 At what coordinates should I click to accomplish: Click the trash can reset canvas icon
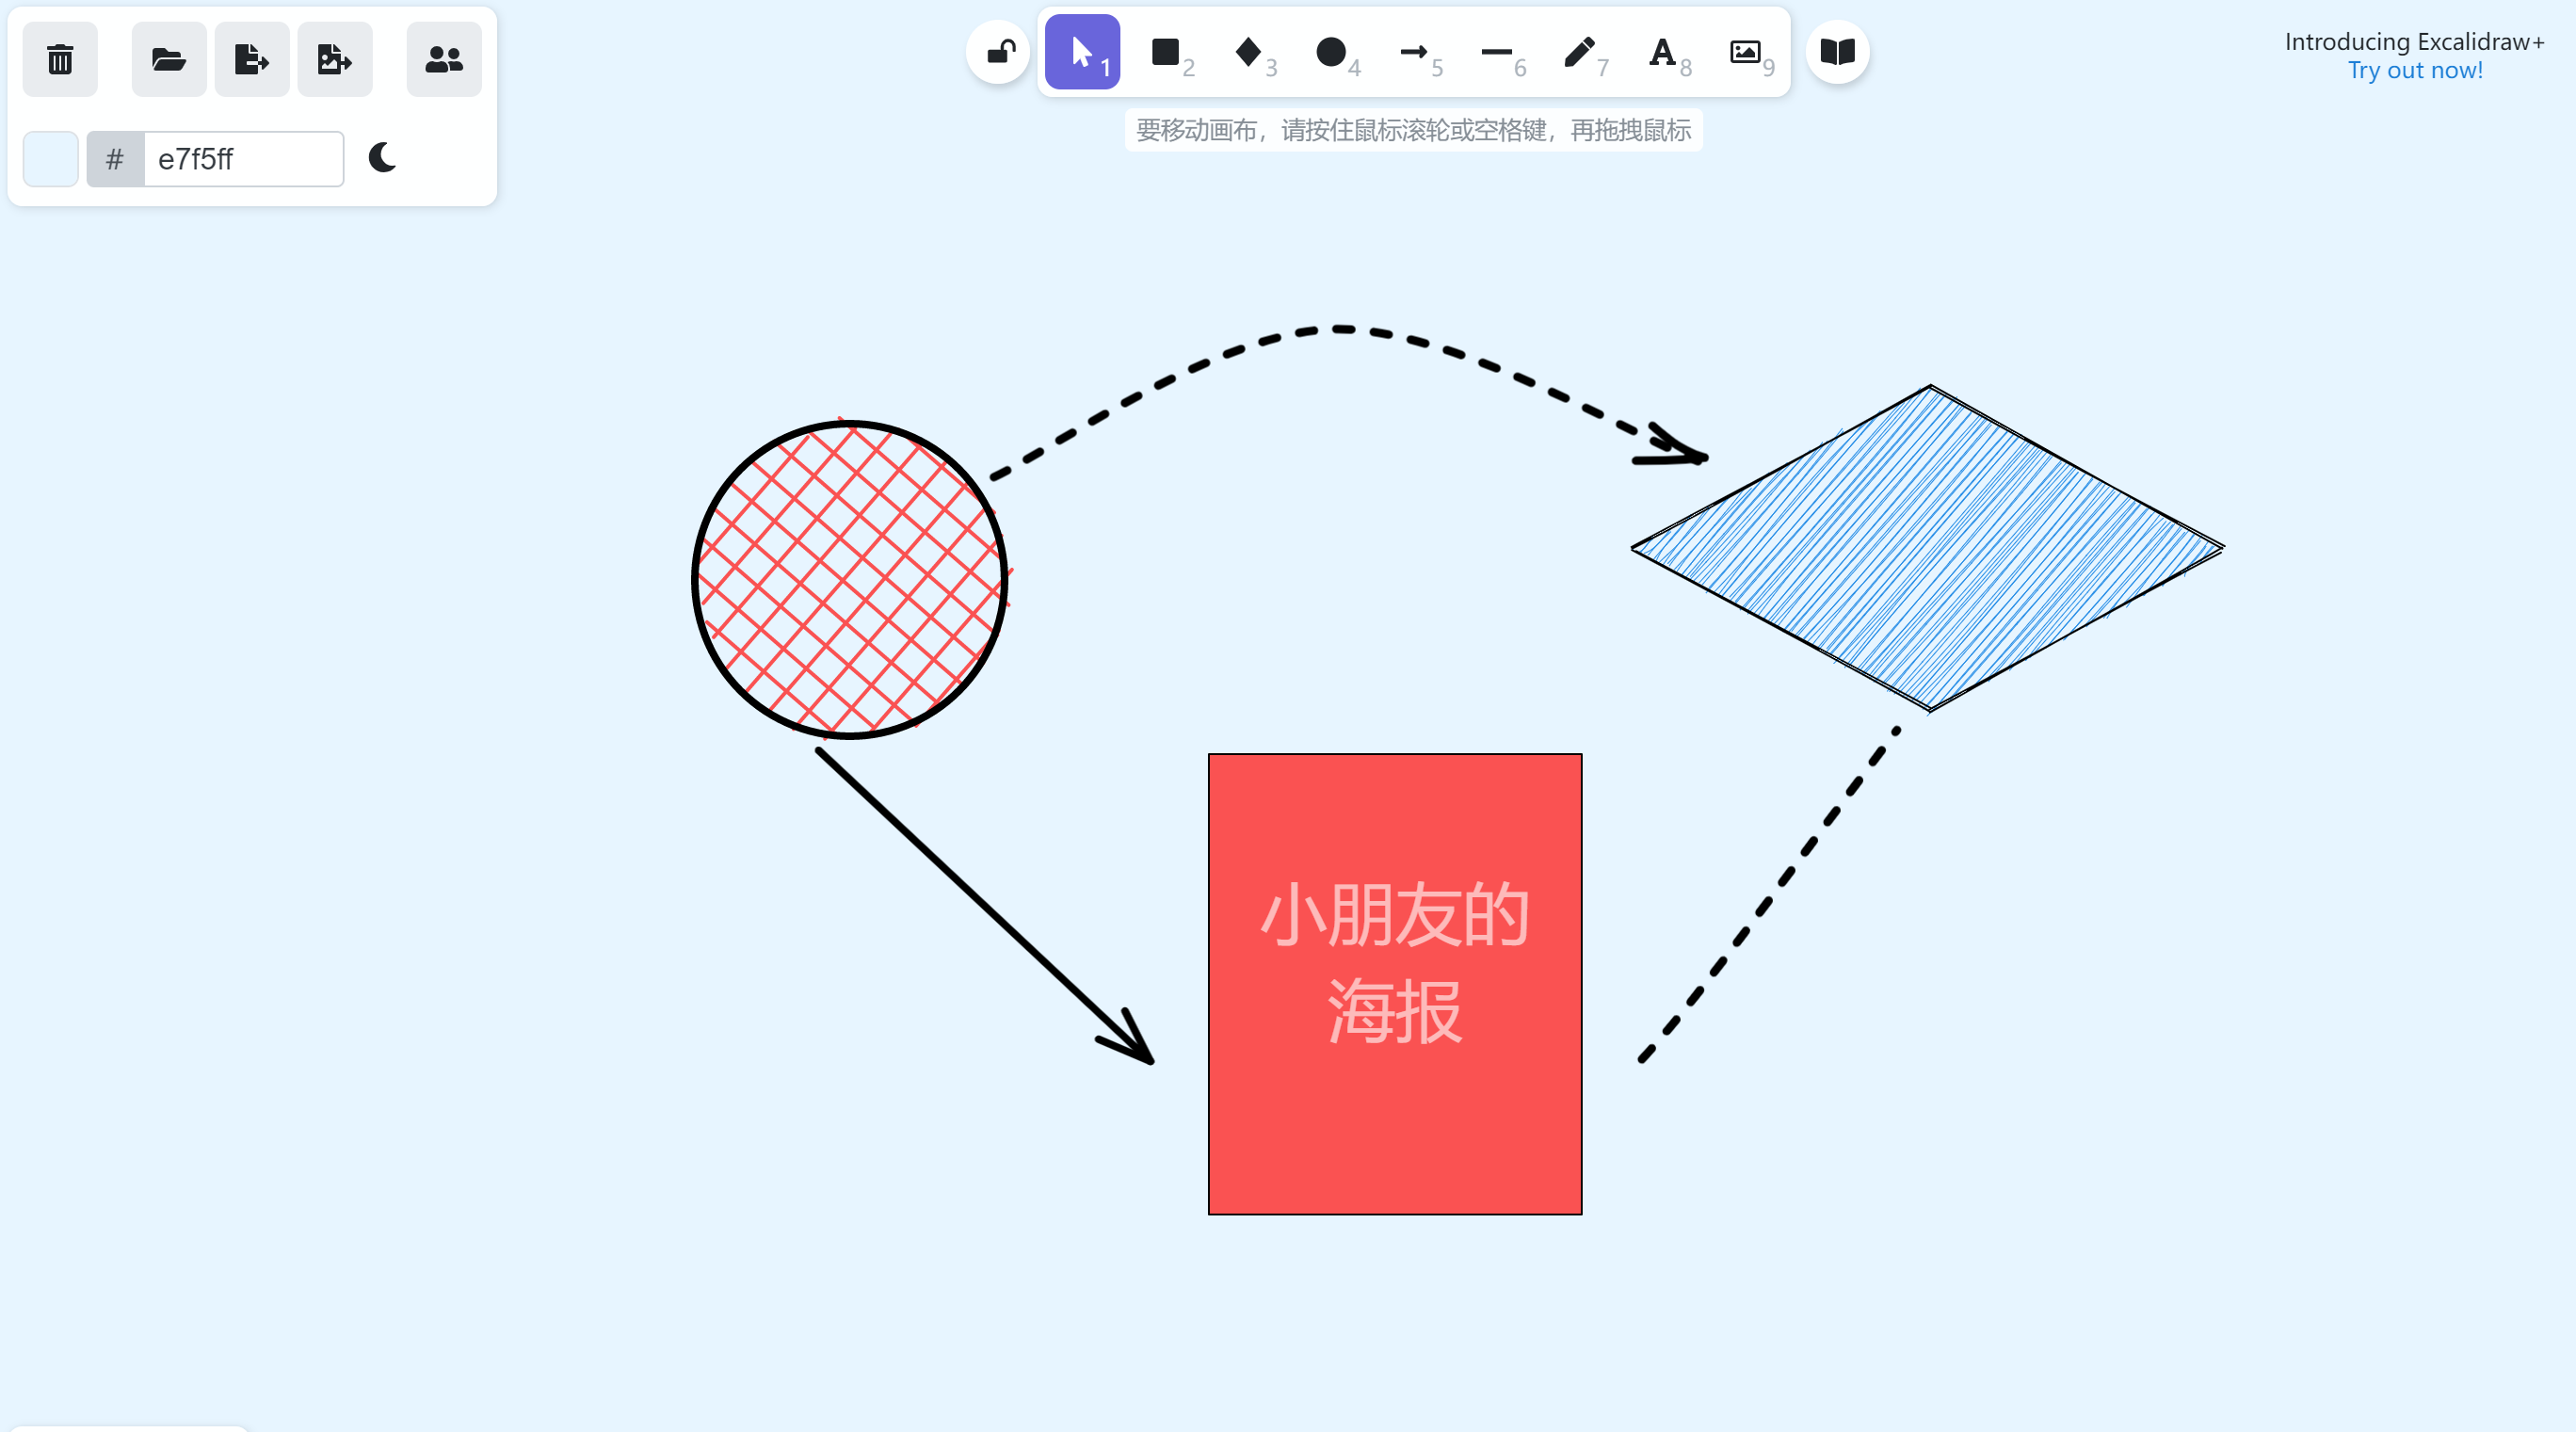60,59
